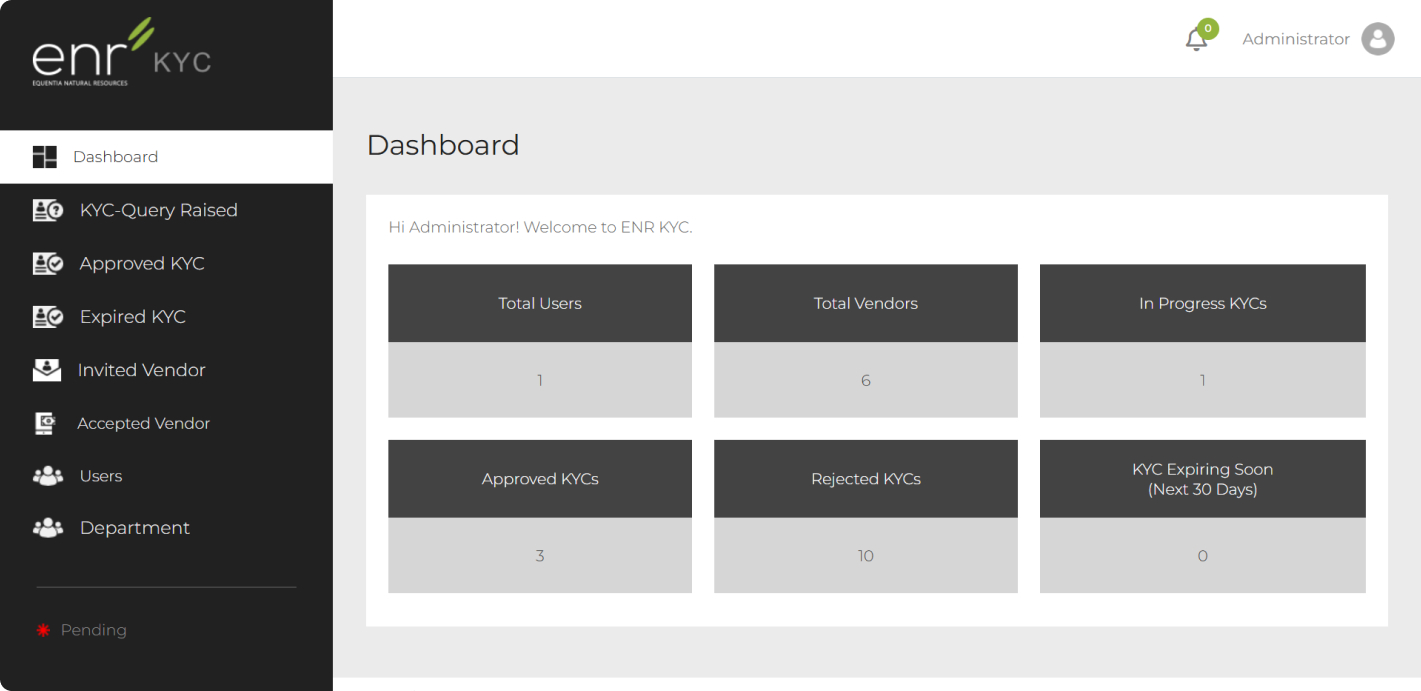
Task: Click the Dashboard grid icon
Action: 45,157
